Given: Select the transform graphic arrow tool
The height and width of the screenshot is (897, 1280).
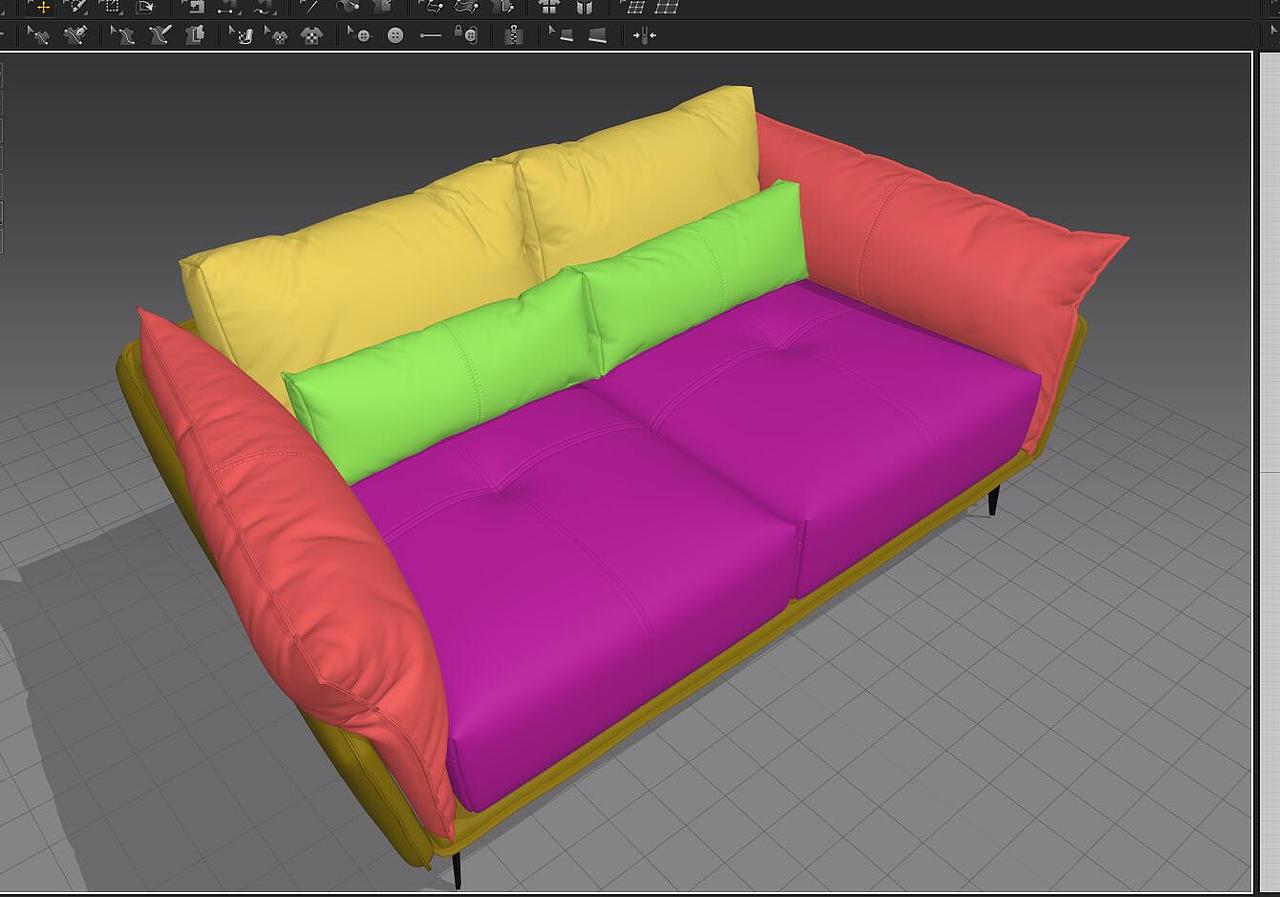Looking at the screenshot, I should pyautogui.click(x=241, y=35).
